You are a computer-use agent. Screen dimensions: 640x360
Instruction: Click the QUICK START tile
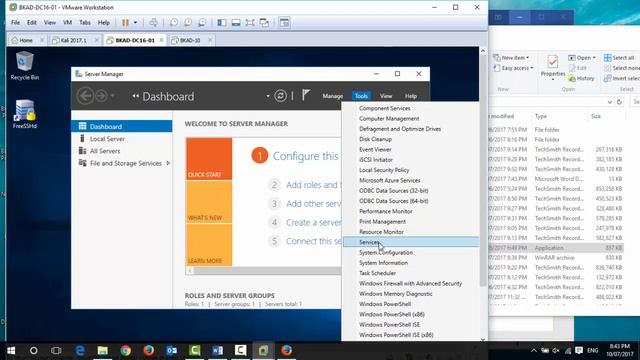pyautogui.click(x=209, y=159)
